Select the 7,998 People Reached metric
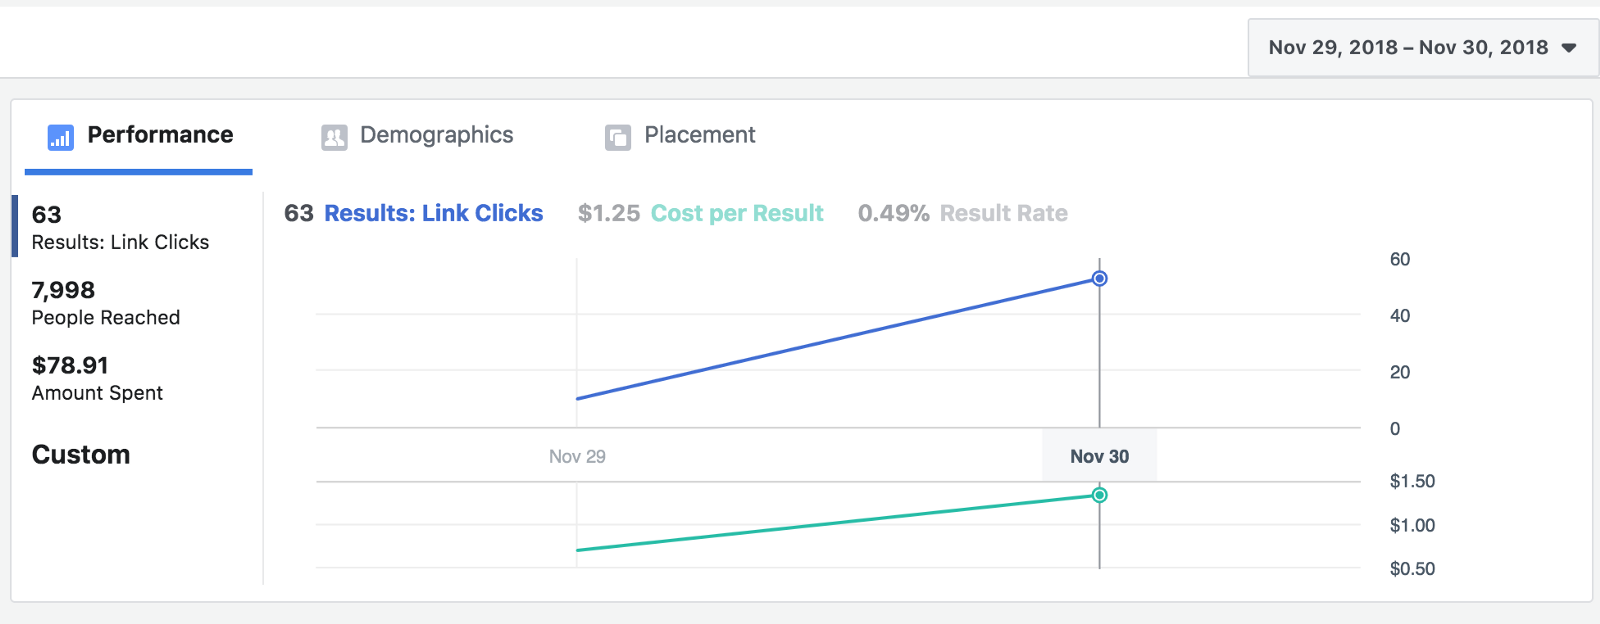 tap(105, 303)
